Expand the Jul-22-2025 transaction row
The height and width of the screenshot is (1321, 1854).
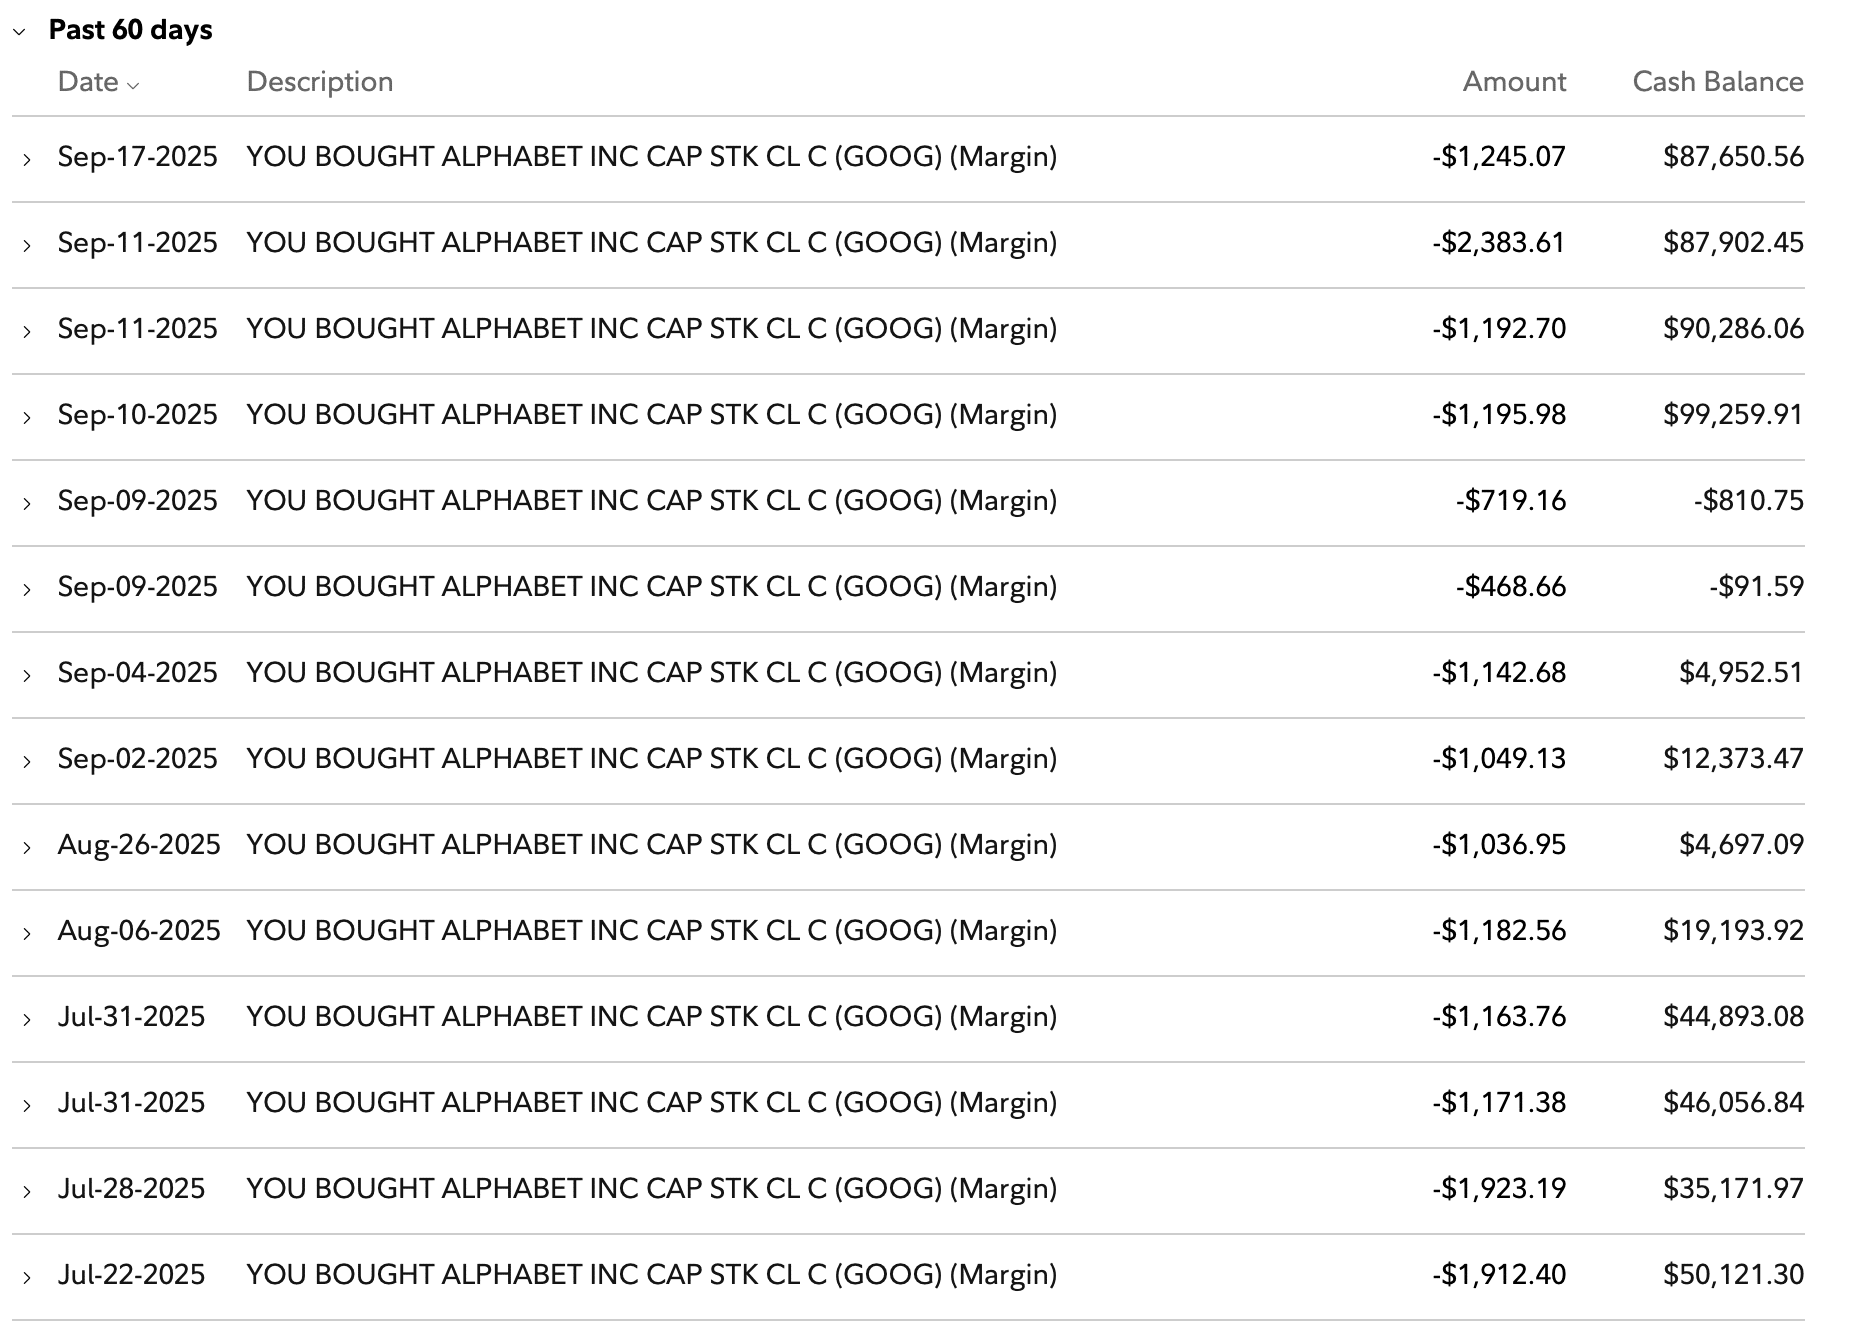[25, 1275]
